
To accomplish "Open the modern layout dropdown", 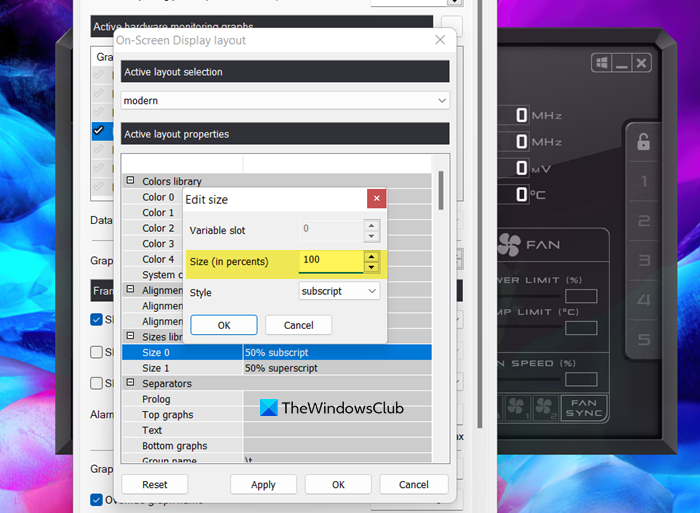I will pos(285,100).
